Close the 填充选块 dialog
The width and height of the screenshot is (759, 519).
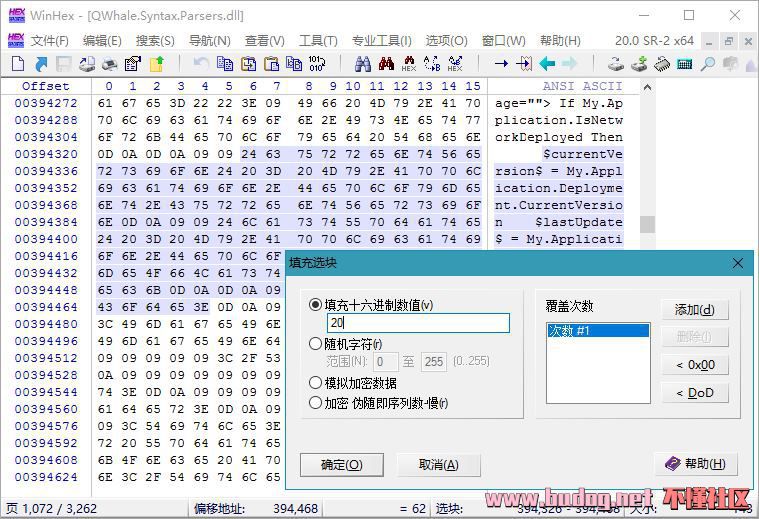738,263
